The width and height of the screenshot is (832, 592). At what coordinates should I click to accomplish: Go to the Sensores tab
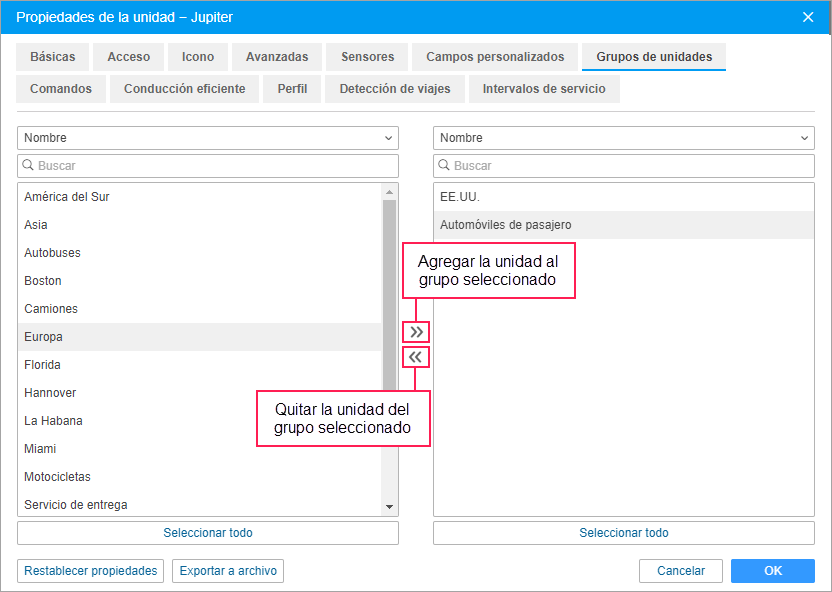pos(367,57)
